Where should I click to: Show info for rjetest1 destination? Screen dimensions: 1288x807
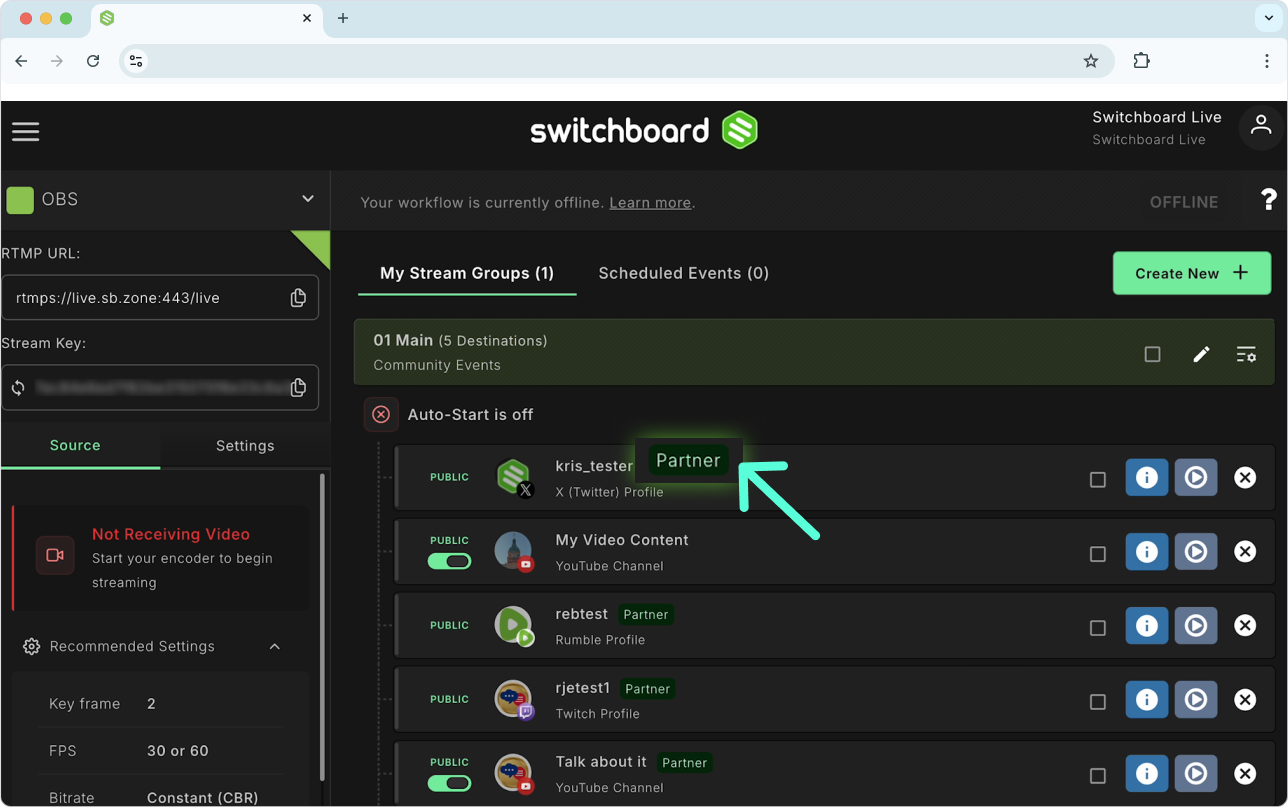1147,700
